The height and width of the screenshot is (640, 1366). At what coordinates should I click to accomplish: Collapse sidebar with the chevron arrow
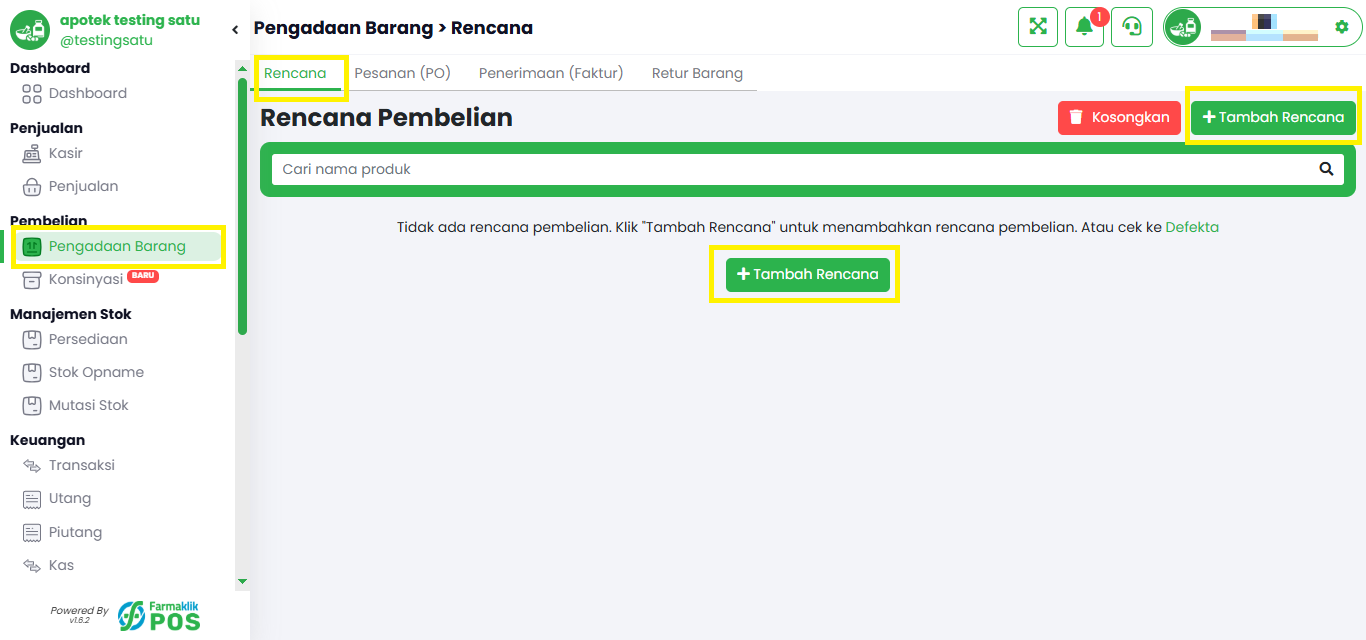pyautogui.click(x=235, y=30)
